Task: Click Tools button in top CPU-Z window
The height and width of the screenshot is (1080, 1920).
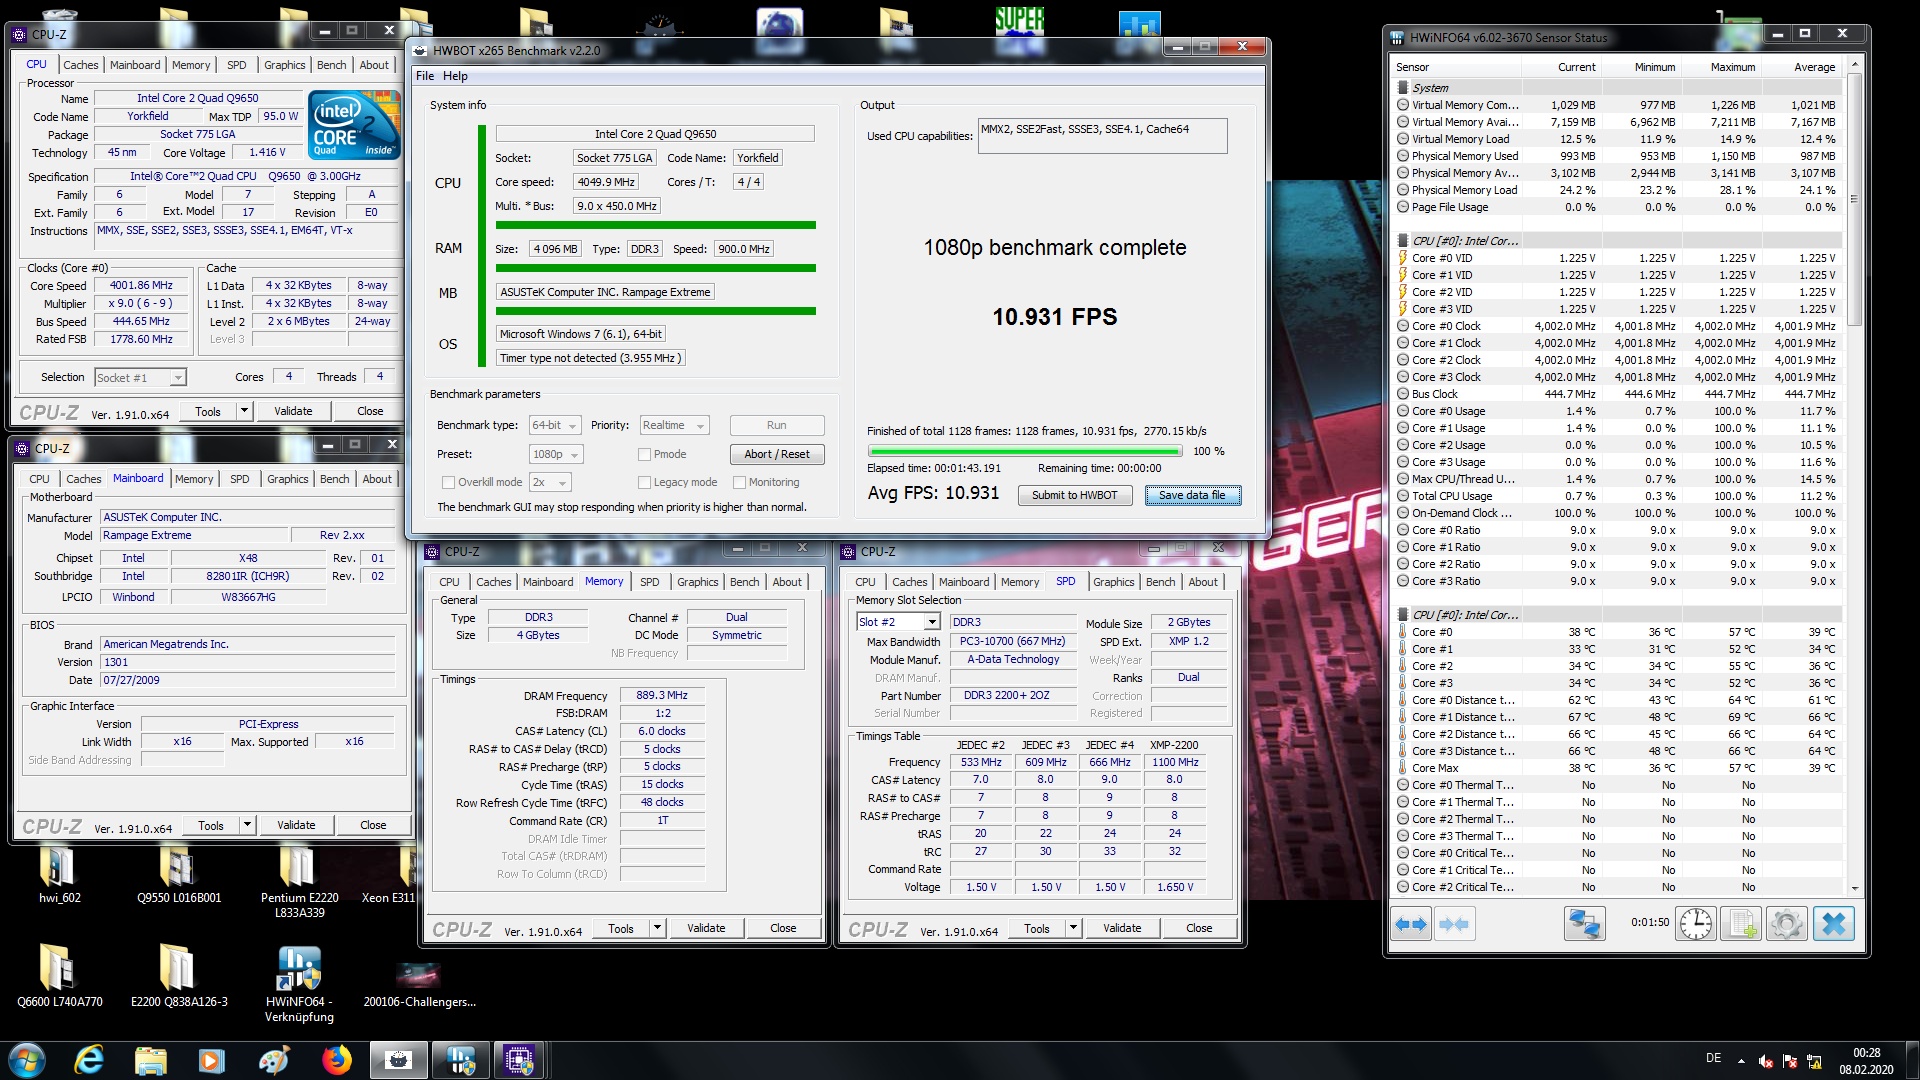Action: (x=208, y=411)
